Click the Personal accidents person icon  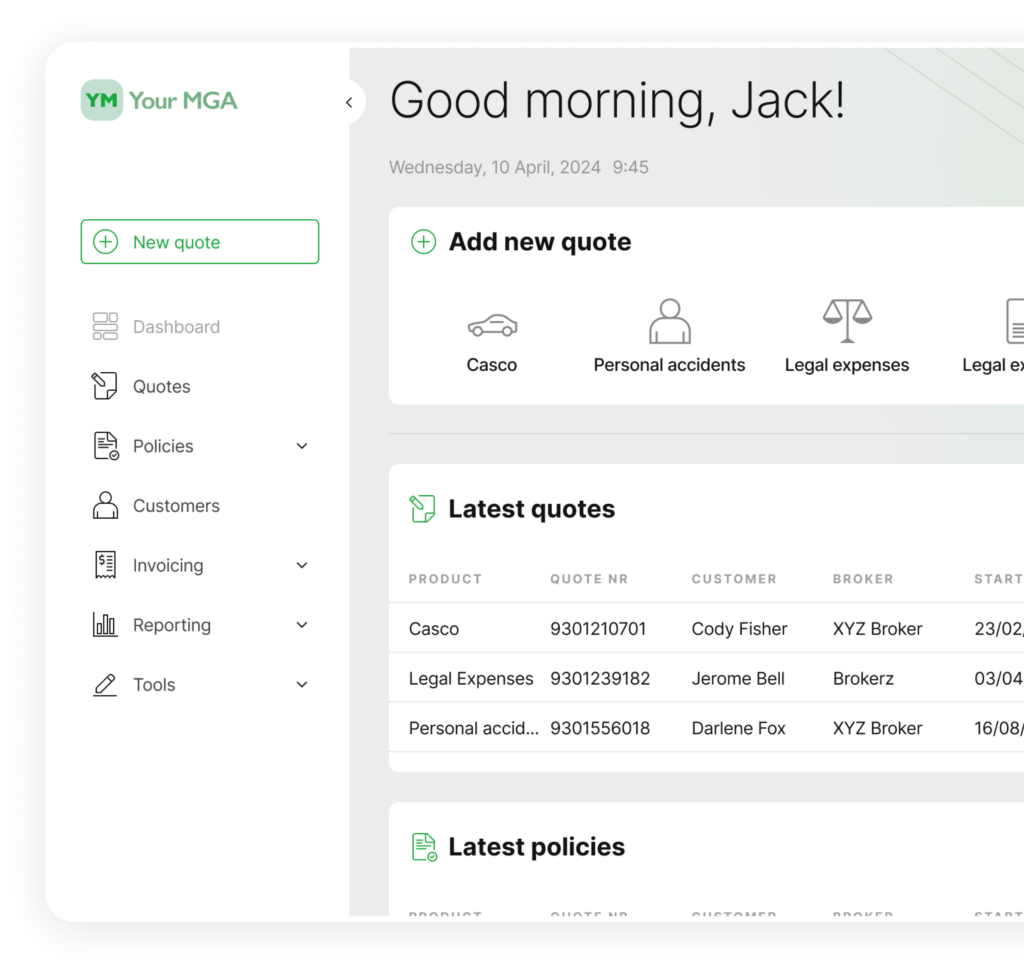(669, 321)
